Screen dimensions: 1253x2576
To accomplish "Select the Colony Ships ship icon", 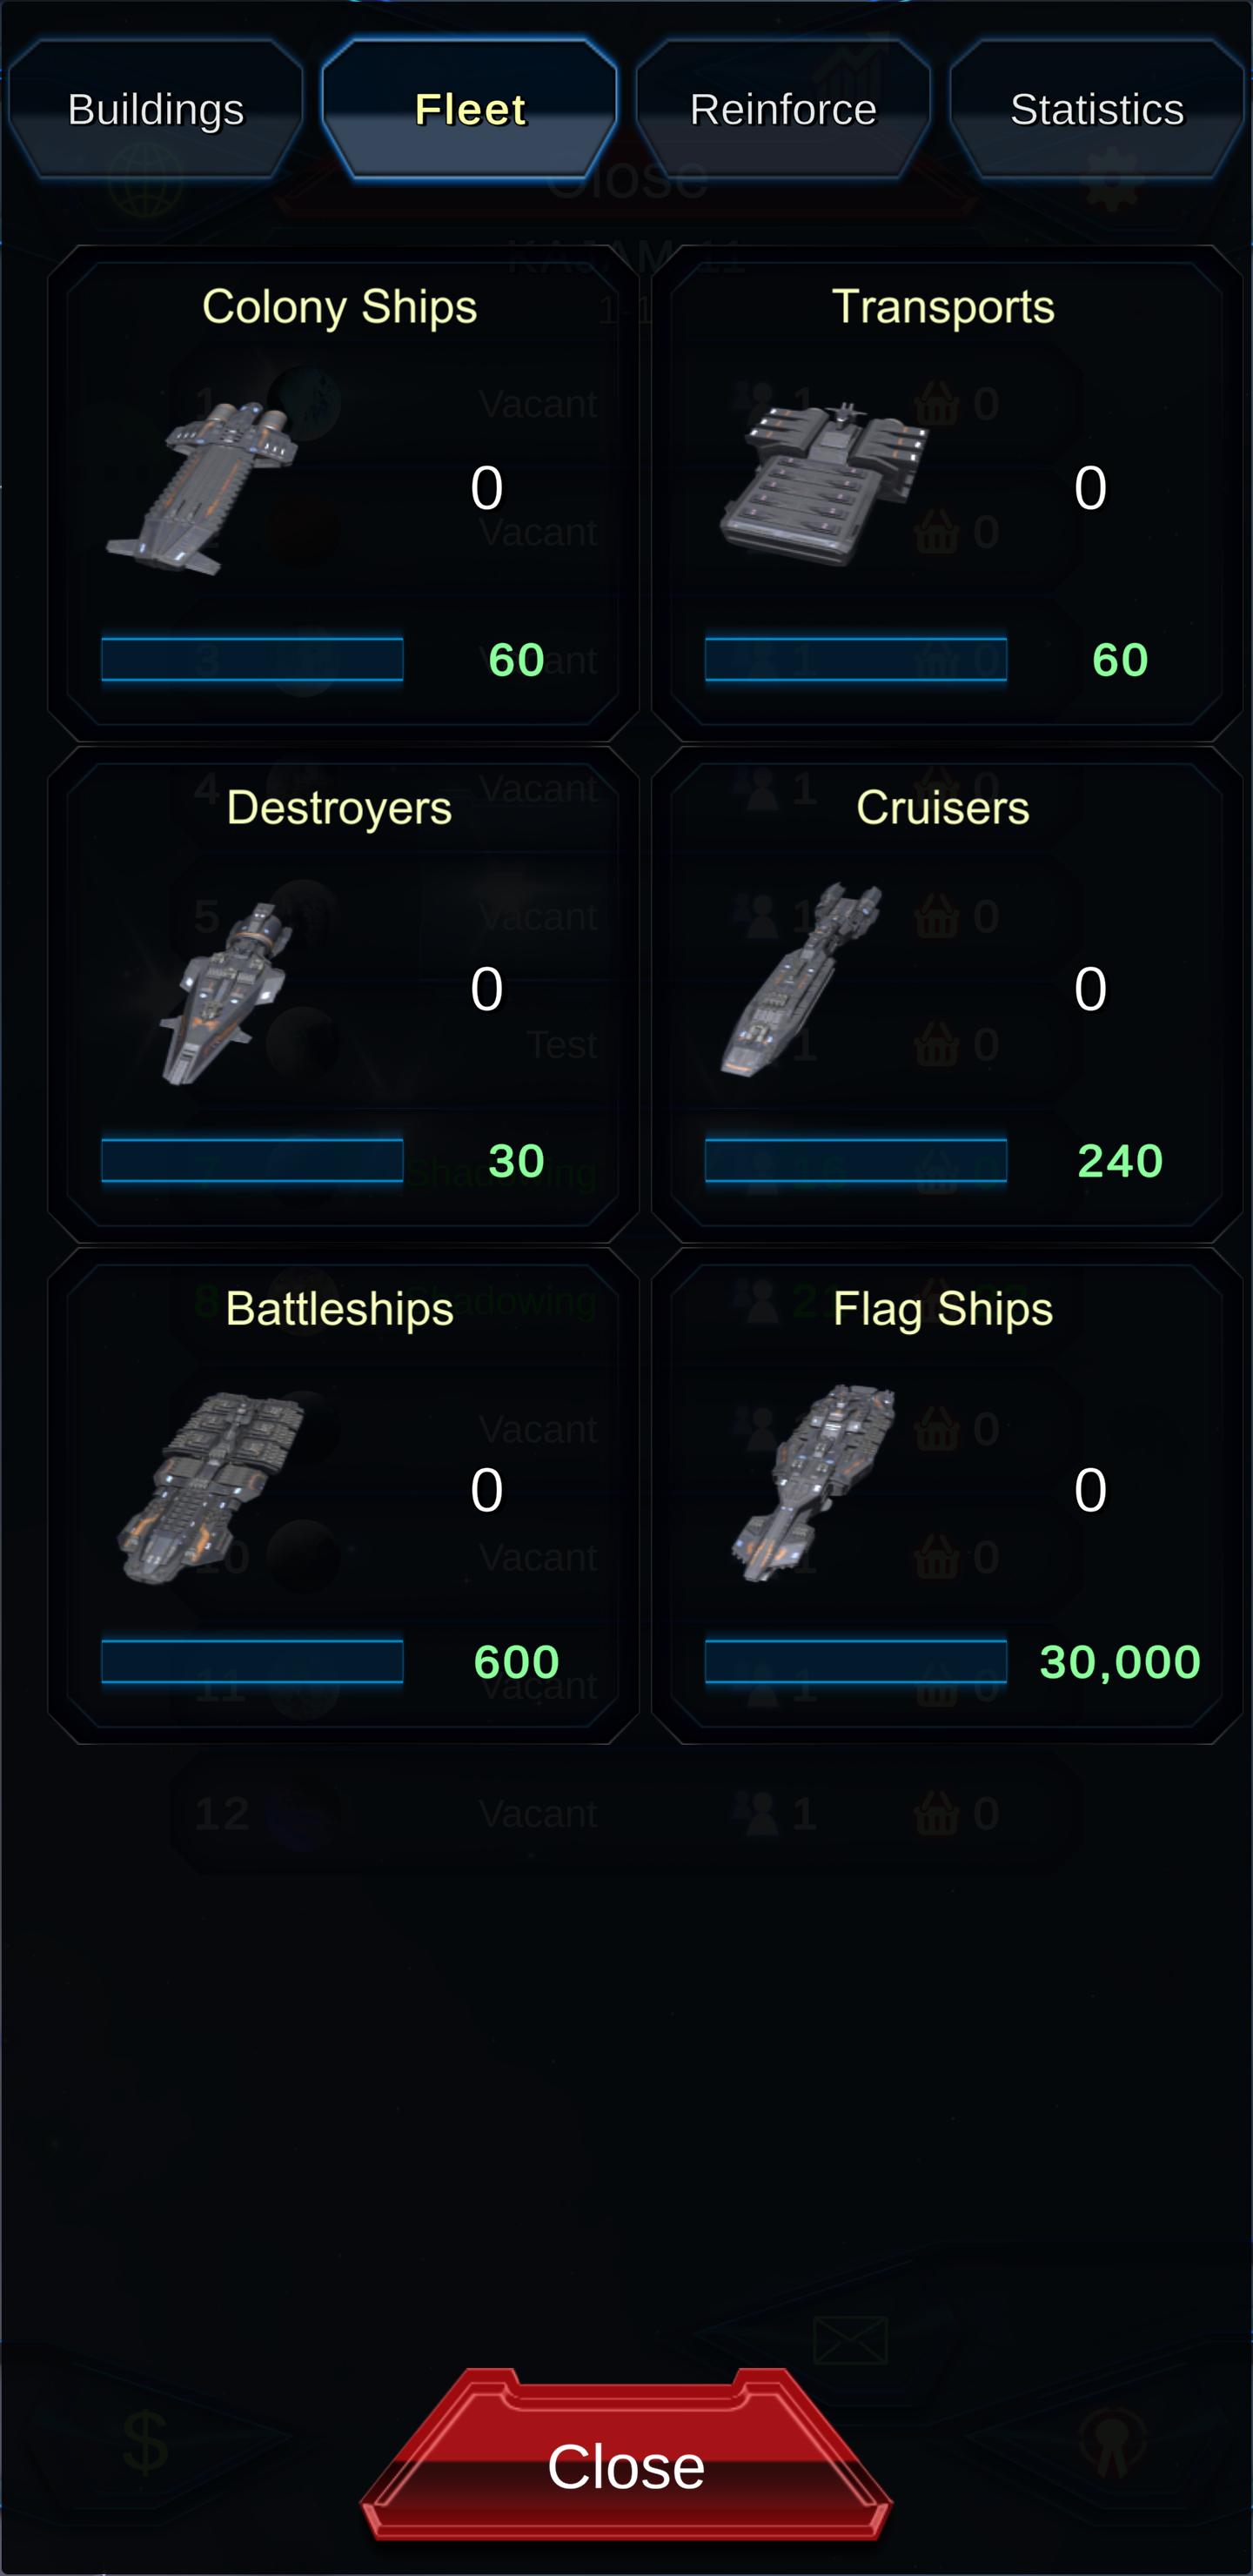I will point(203,488).
